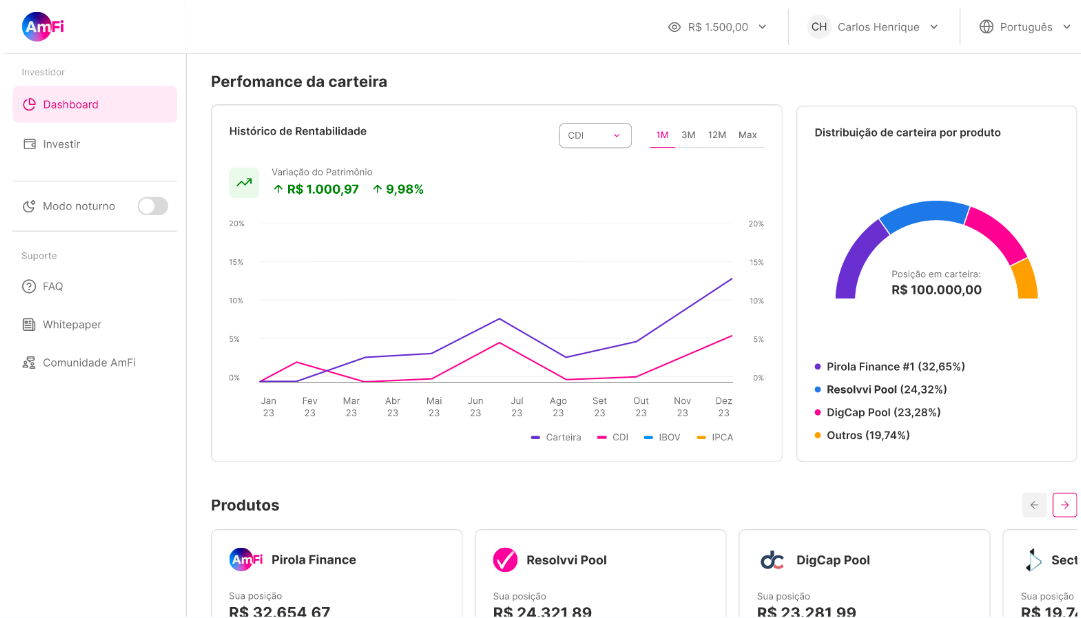Click the Dashboard pie chart icon
Image resolution: width=1081 pixels, height=618 pixels.
(x=29, y=105)
